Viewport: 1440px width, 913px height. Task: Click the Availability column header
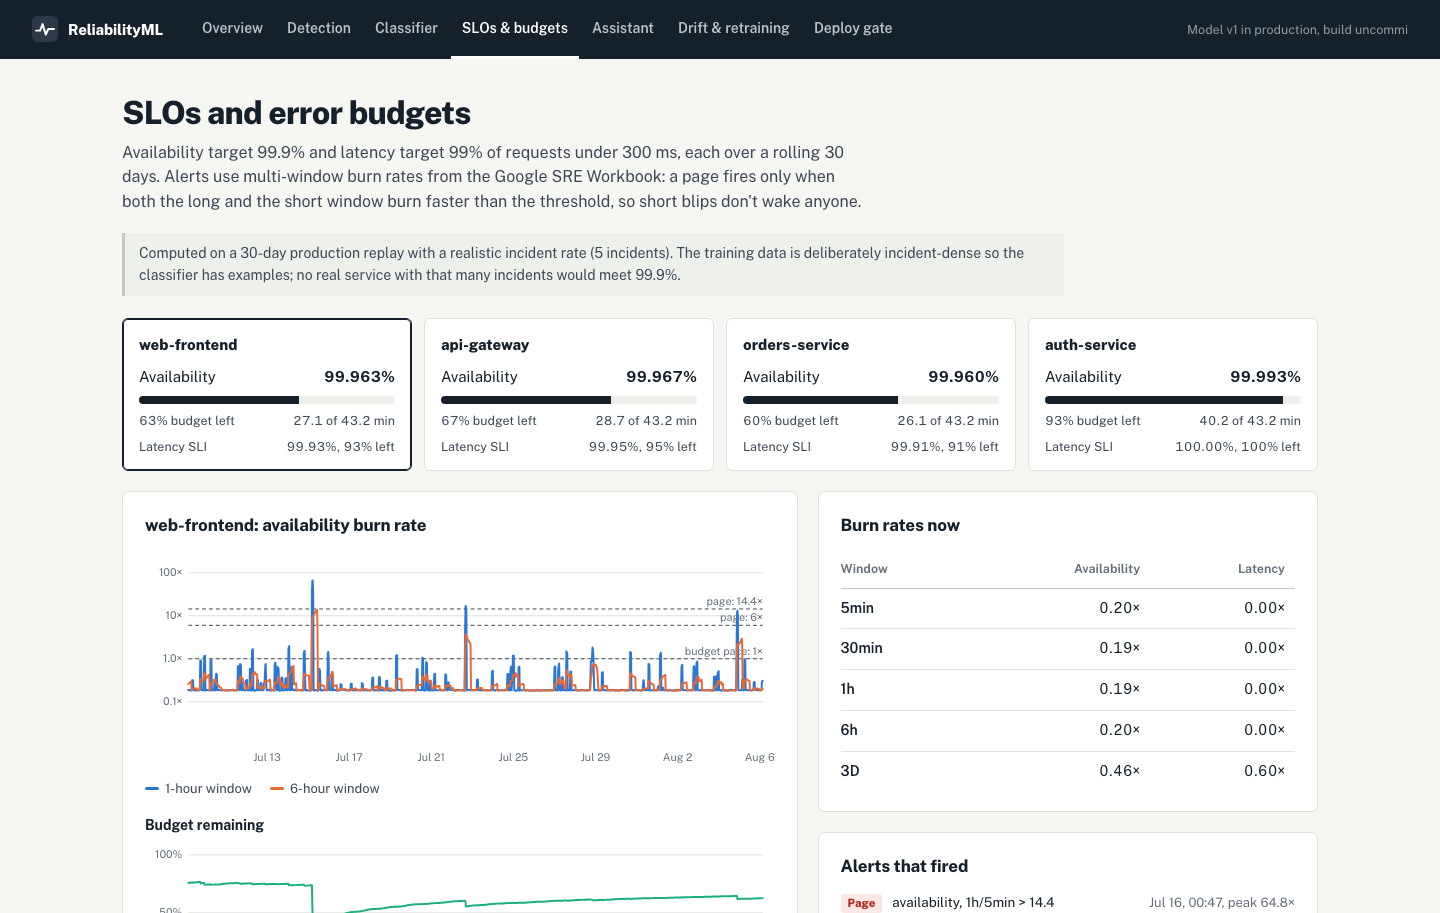[x=1107, y=569]
